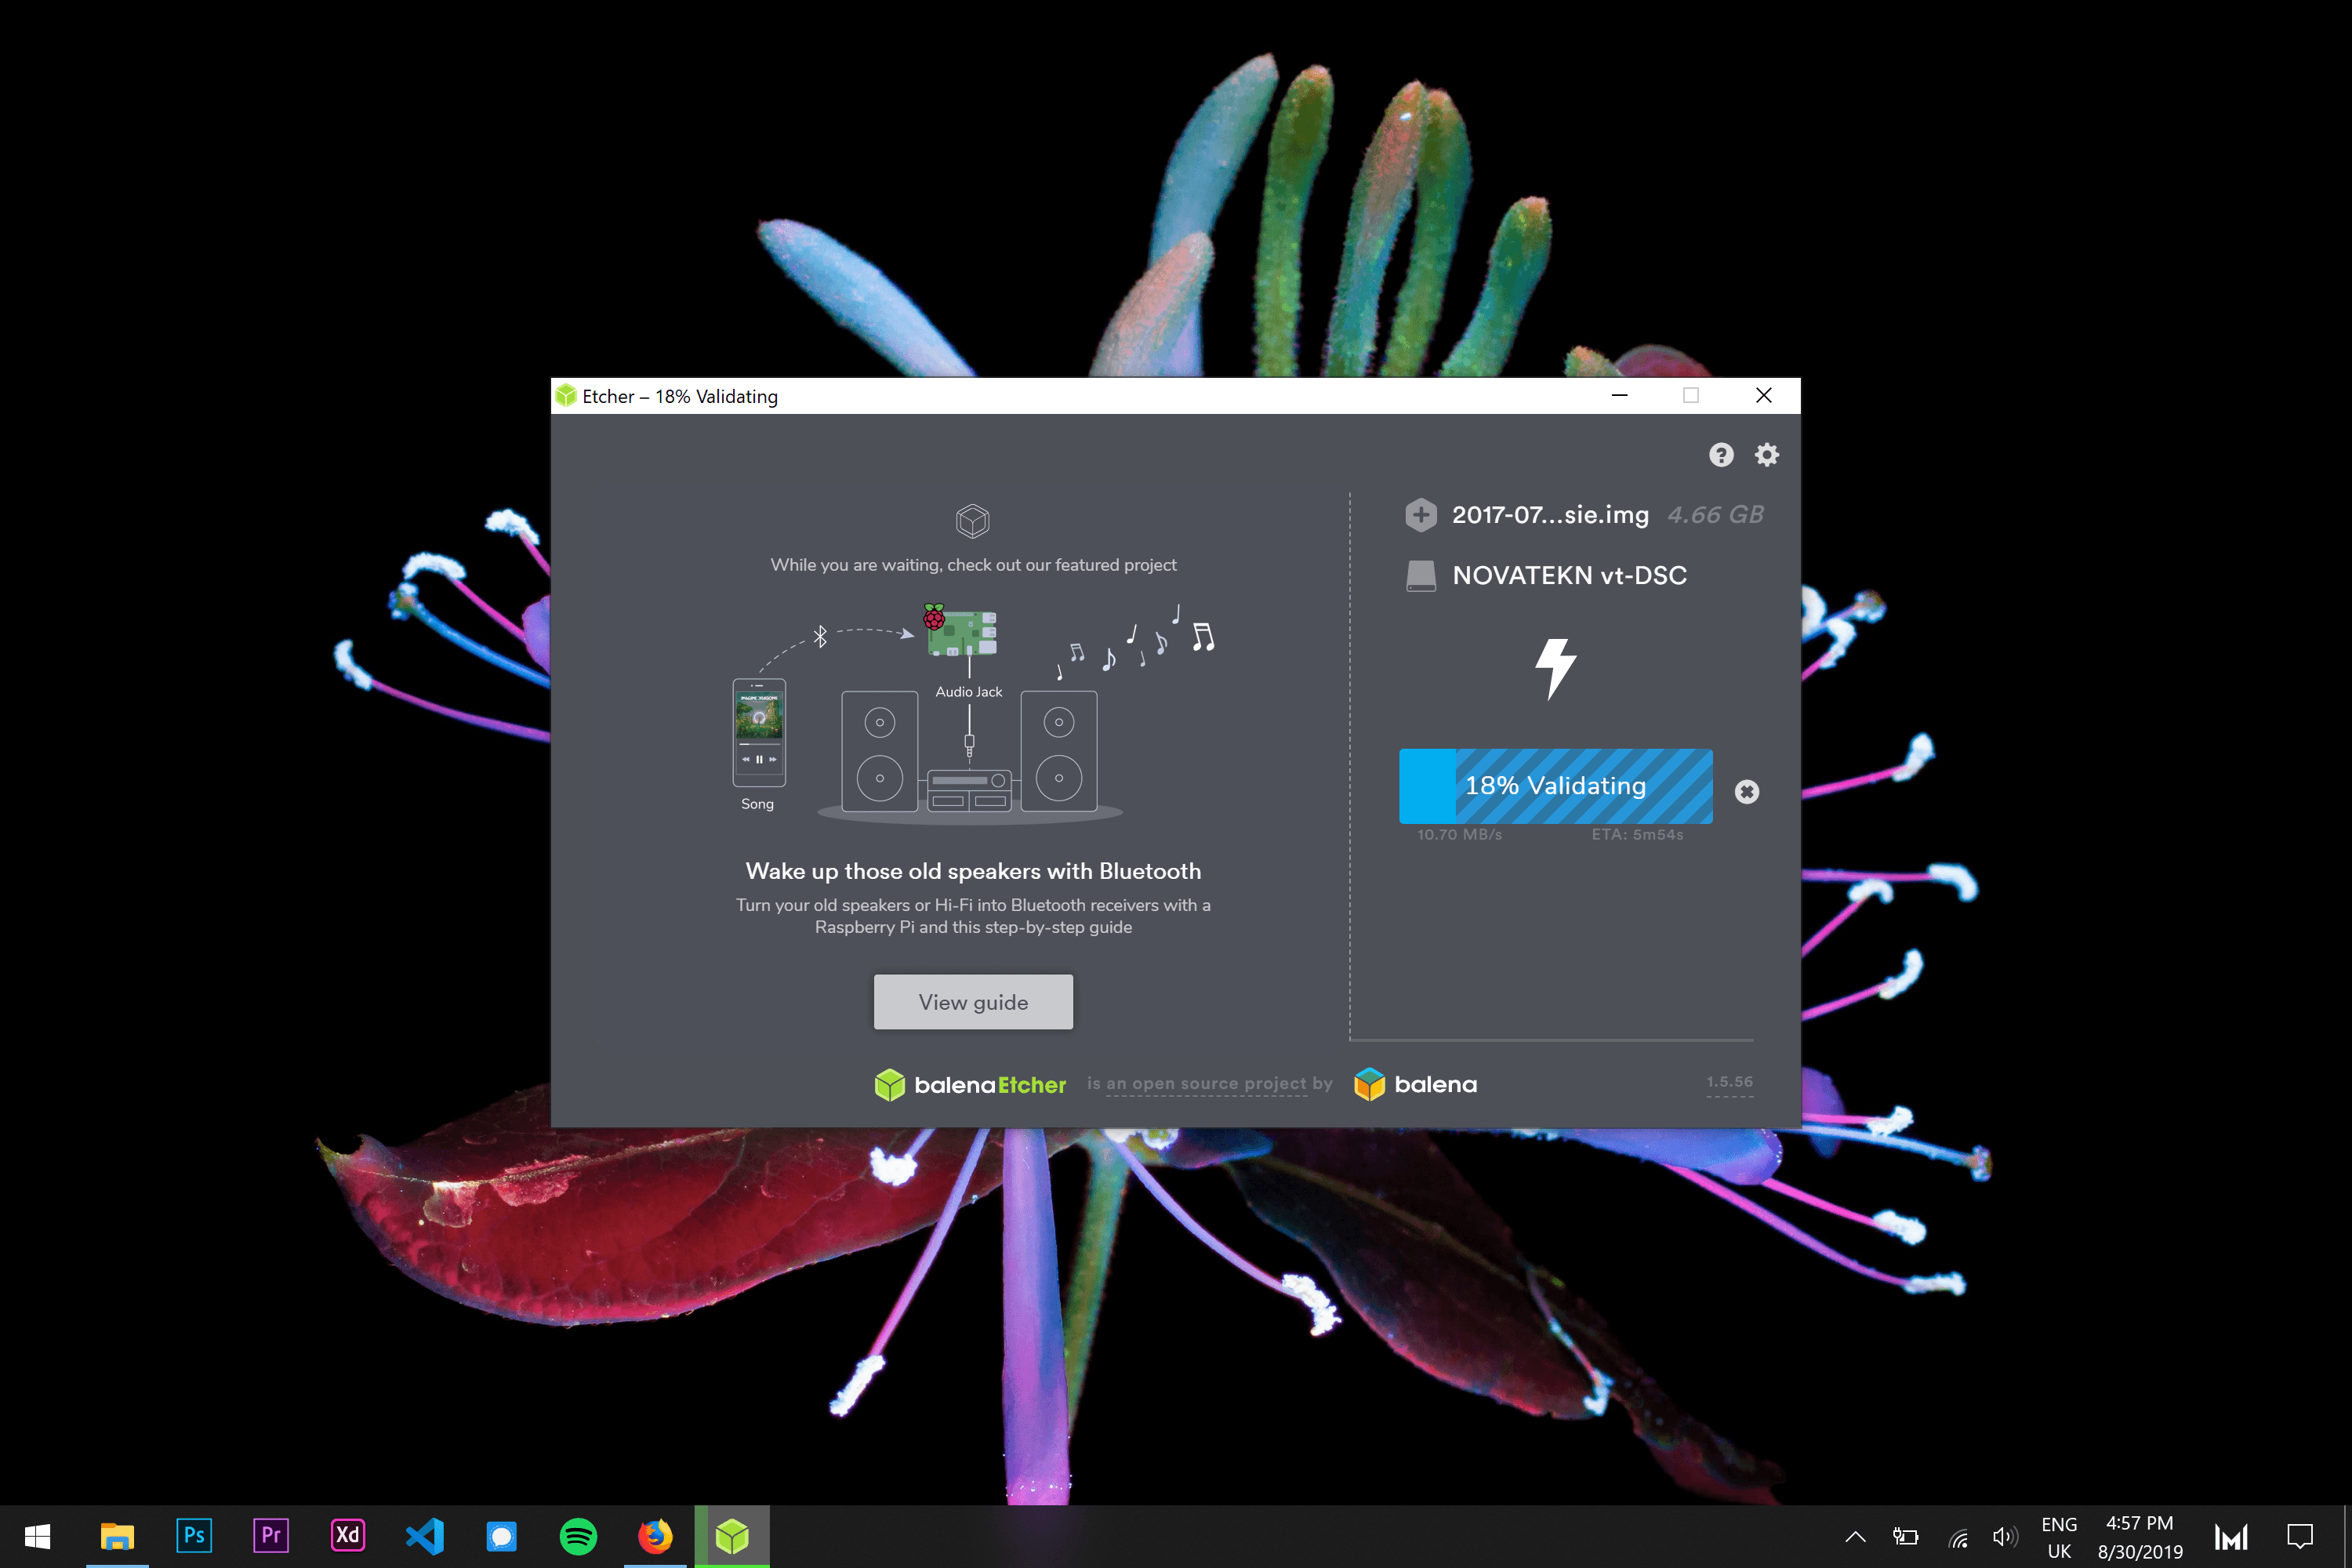Click the featured project cube icon above waiting text
This screenshot has width=2352, height=1568.
(973, 521)
